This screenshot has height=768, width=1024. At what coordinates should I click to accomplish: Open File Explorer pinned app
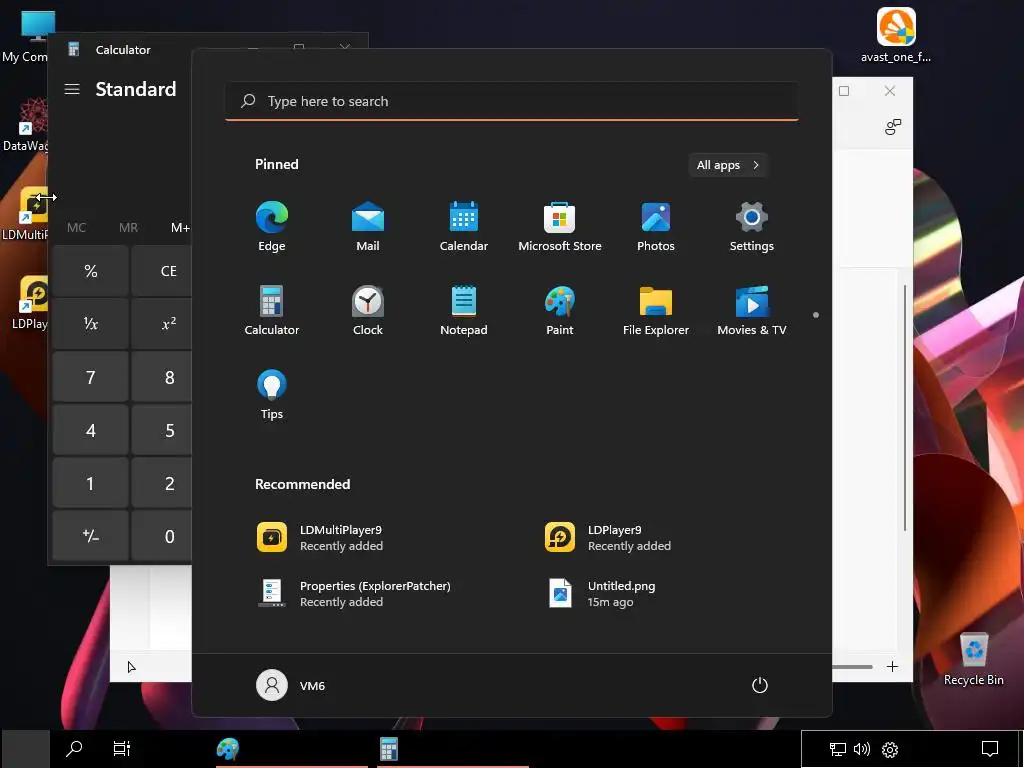pyautogui.click(x=656, y=310)
